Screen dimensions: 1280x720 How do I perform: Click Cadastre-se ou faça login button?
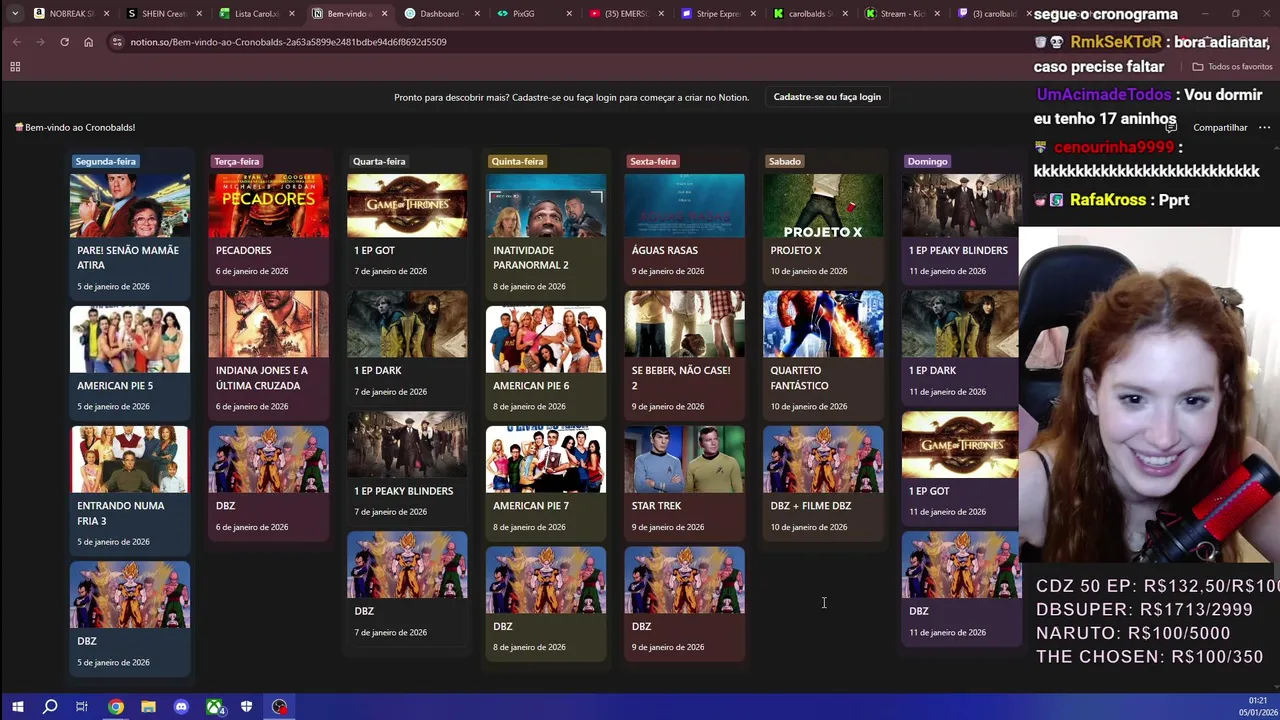pos(827,97)
